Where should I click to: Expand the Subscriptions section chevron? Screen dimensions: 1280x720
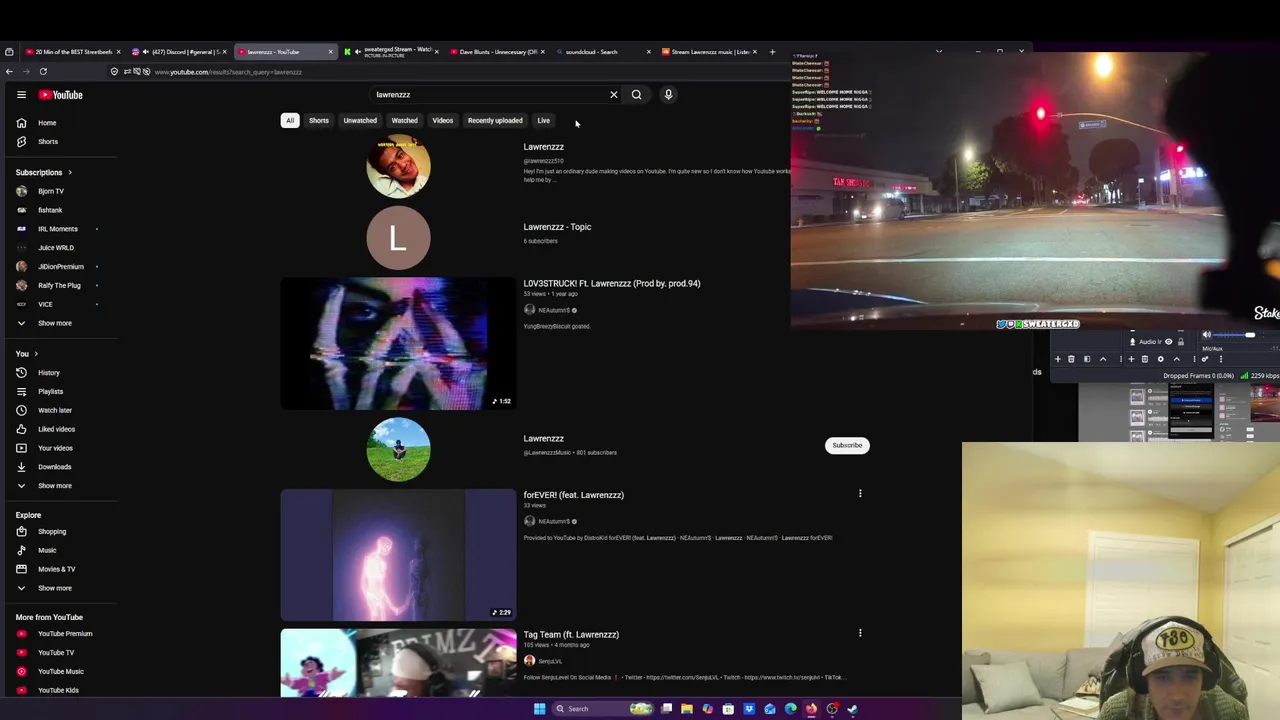(70, 173)
